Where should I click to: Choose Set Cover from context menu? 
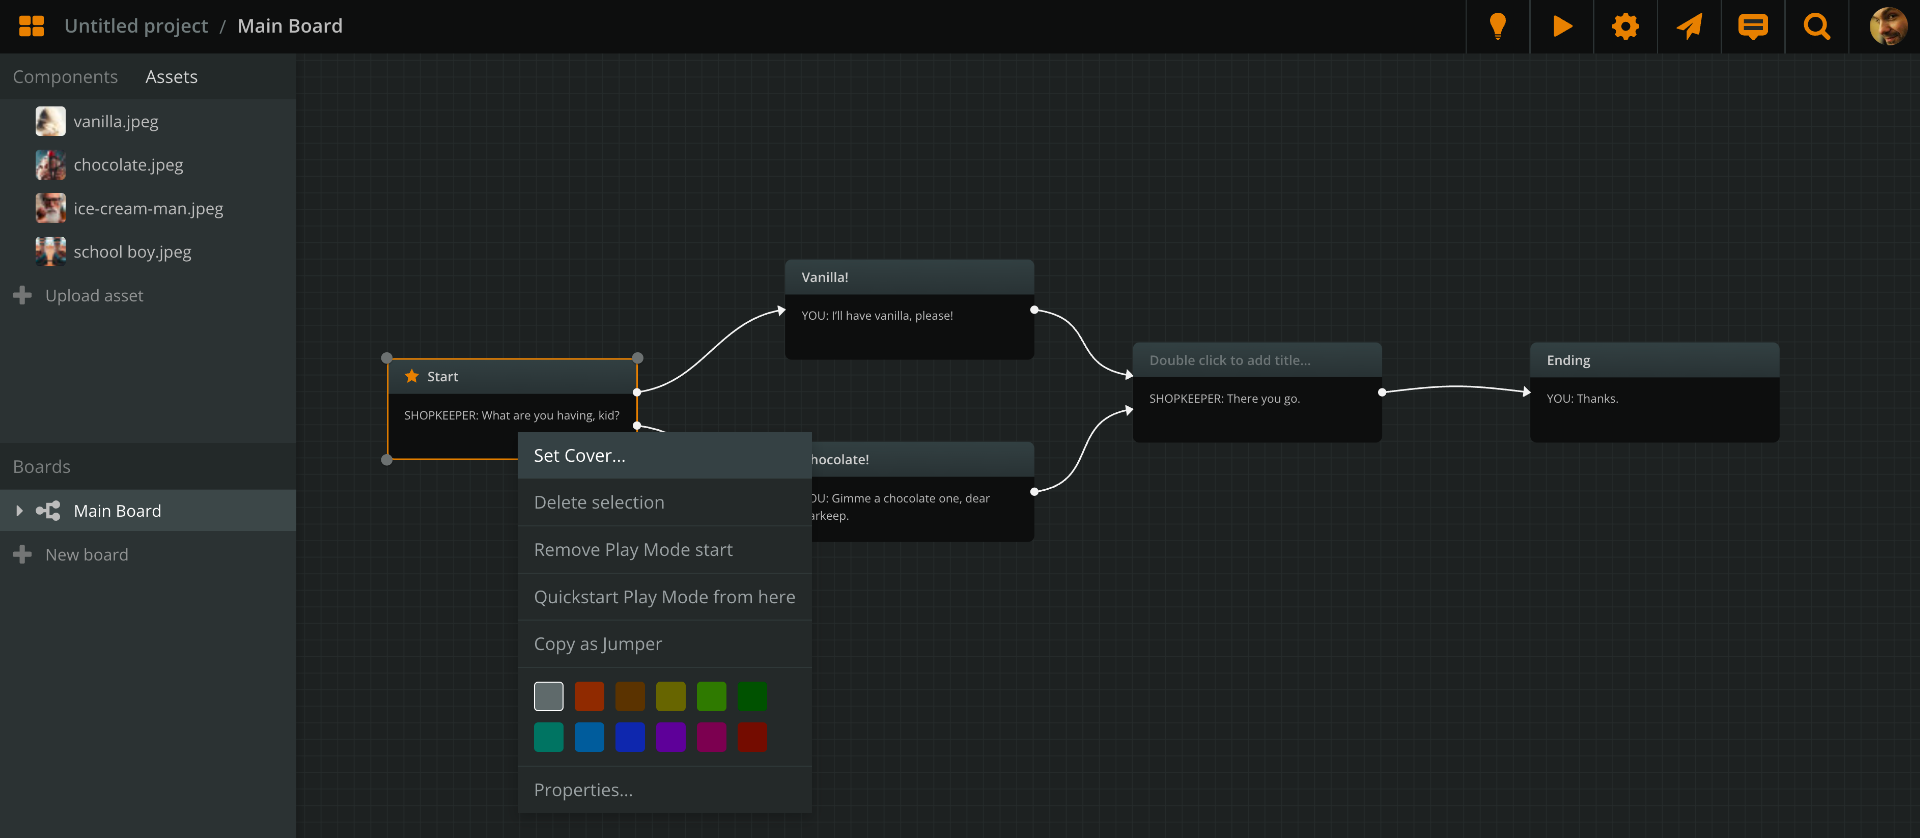580,456
